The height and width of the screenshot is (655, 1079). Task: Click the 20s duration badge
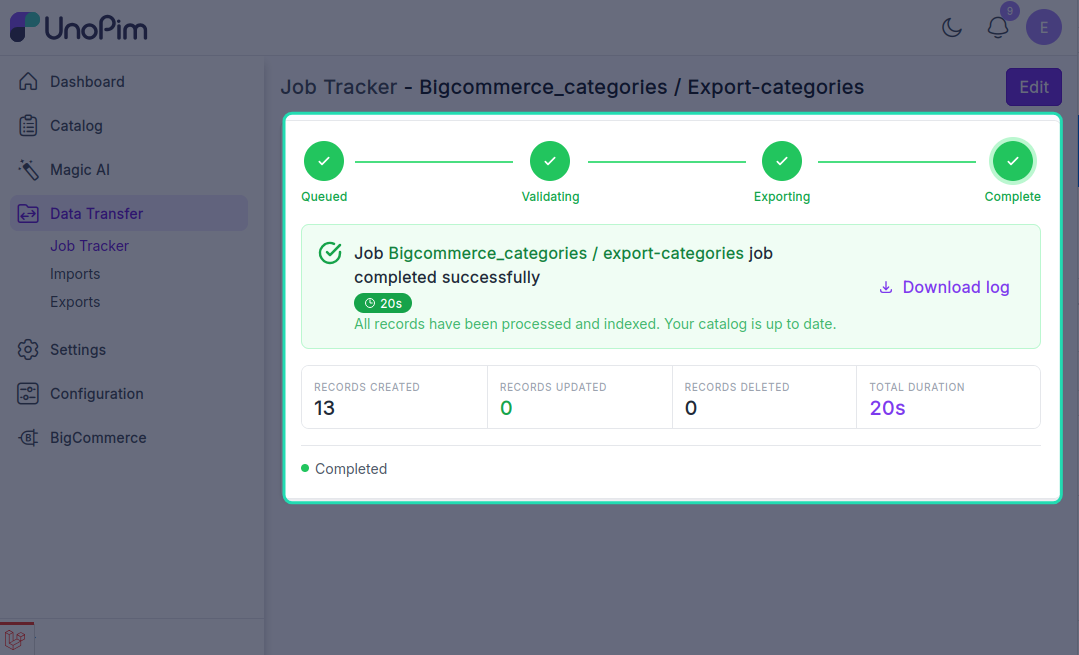click(x=383, y=303)
